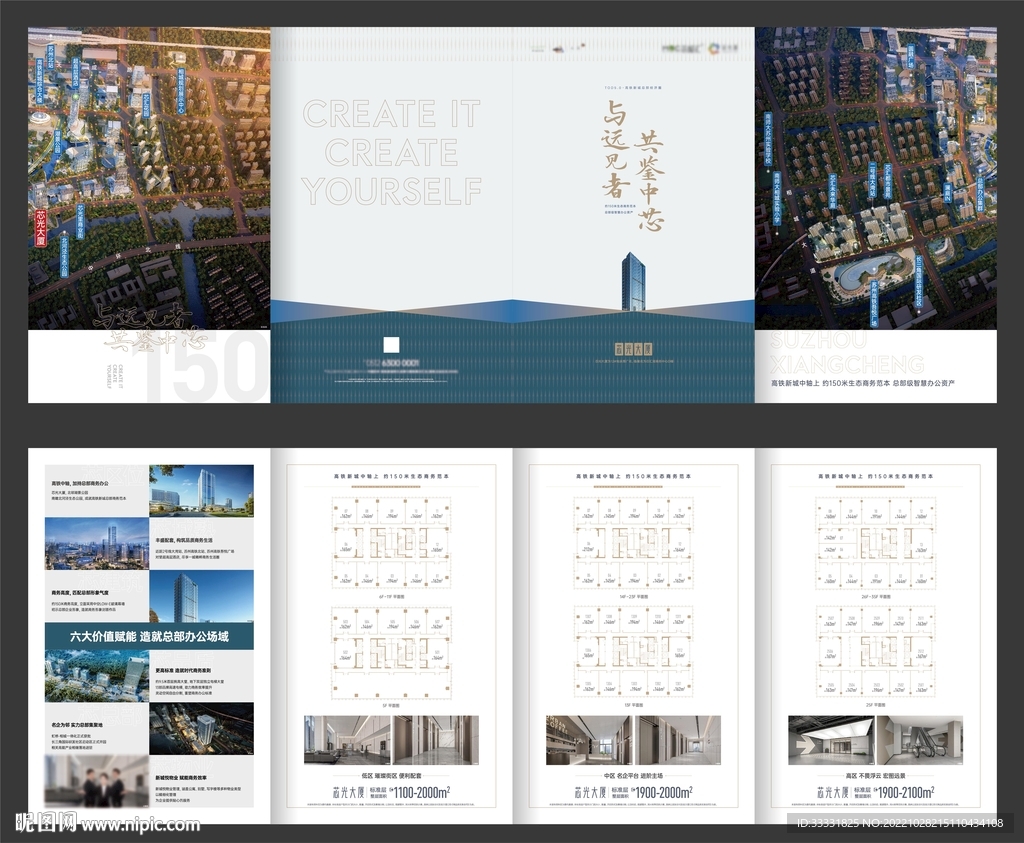Image resolution: width=1024 pixels, height=843 pixels.
Task: Open the night aerial tower image beside 名企为邻
Action: click(x=201, y=729)
